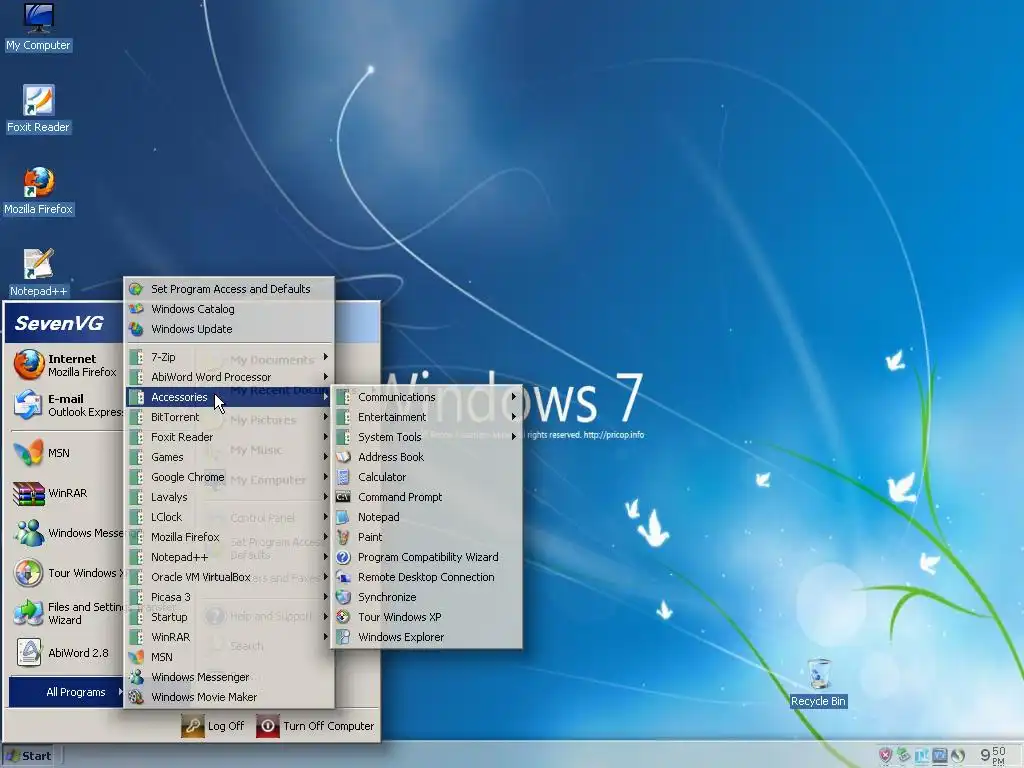Select Picasa 3 program folder
The height and width of the screenshot is (768, 1024).
(229, 597)
